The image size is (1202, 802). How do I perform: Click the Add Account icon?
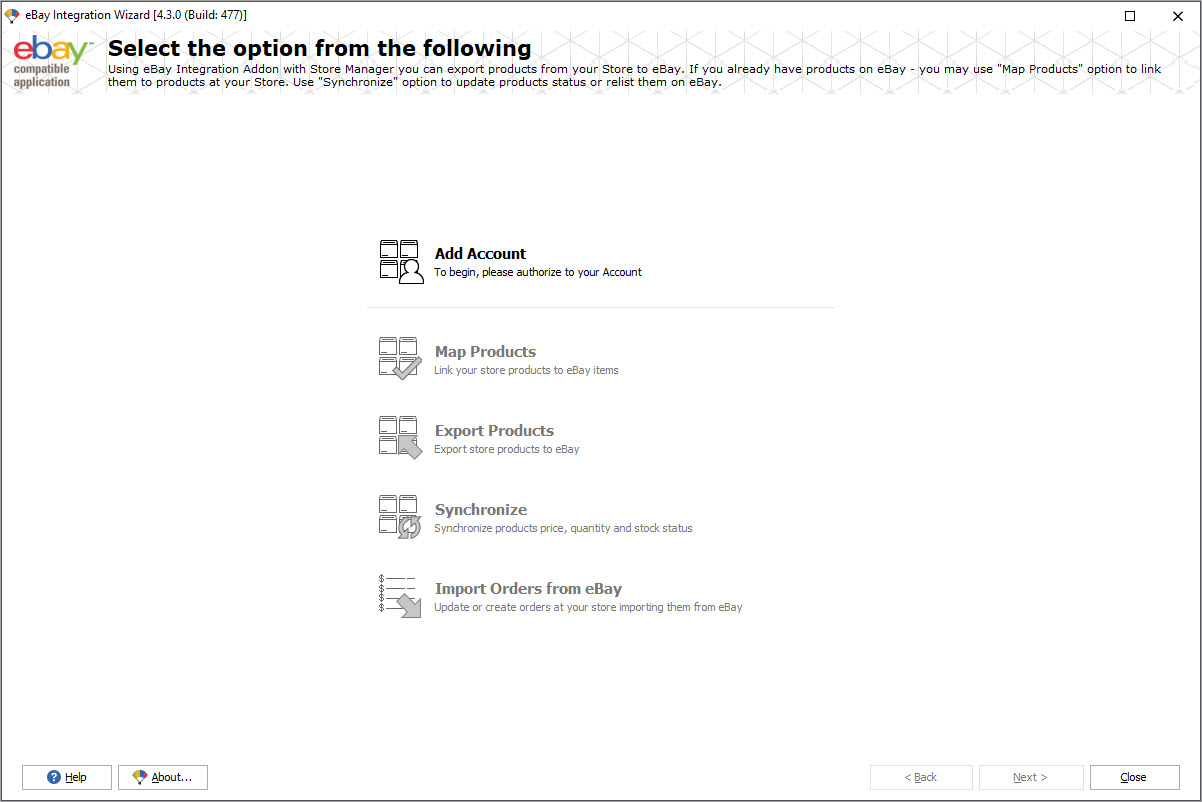[x=402, y=262]
